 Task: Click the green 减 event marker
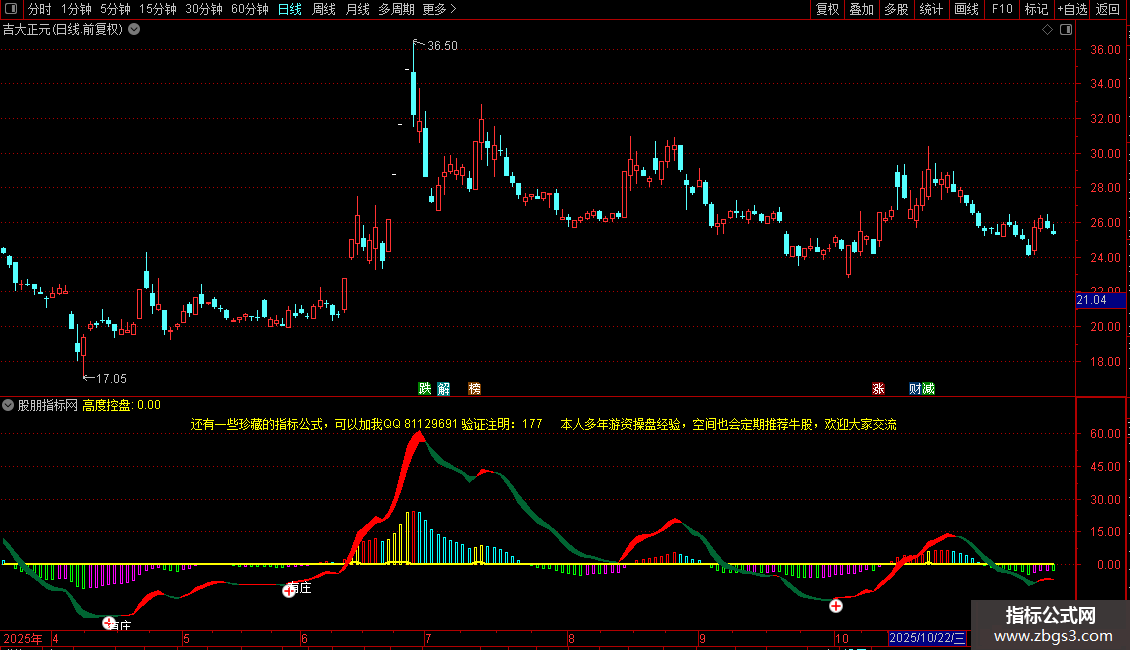coord(928,389)
